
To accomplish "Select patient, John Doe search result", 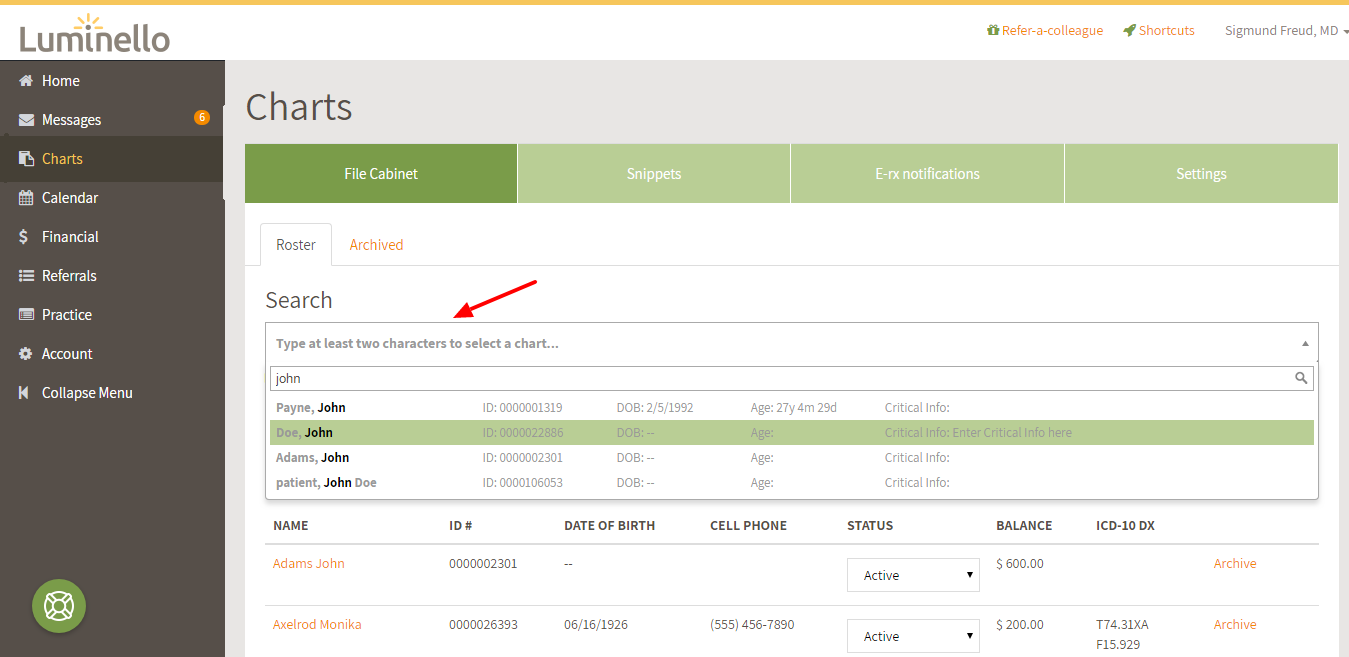I will pos(792,482).
